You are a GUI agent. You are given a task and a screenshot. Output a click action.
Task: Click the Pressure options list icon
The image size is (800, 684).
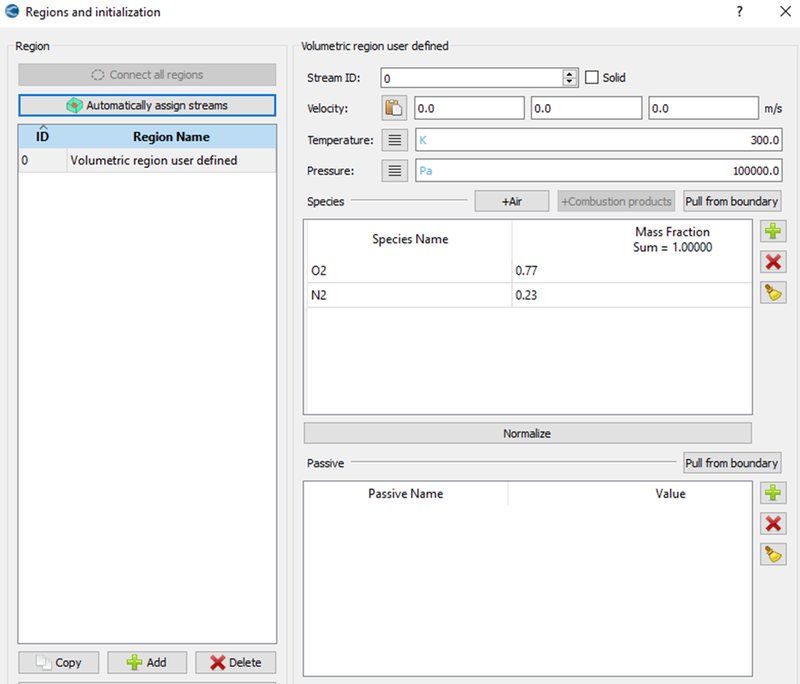(x=394, y=171)
